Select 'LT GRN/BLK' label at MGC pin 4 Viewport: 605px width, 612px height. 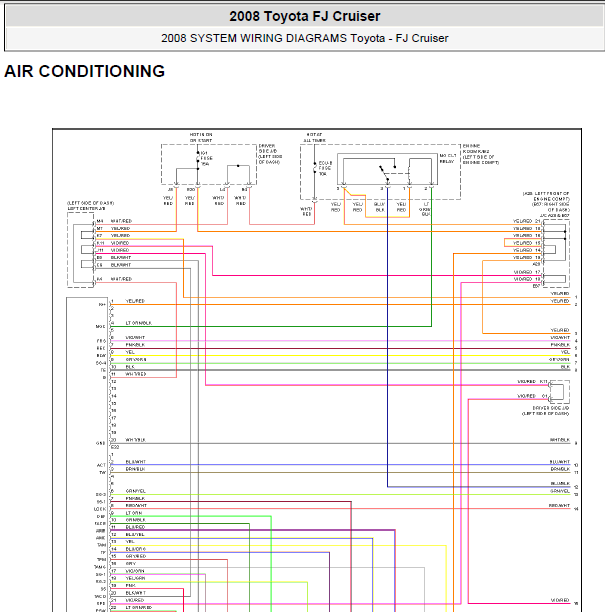139,323
